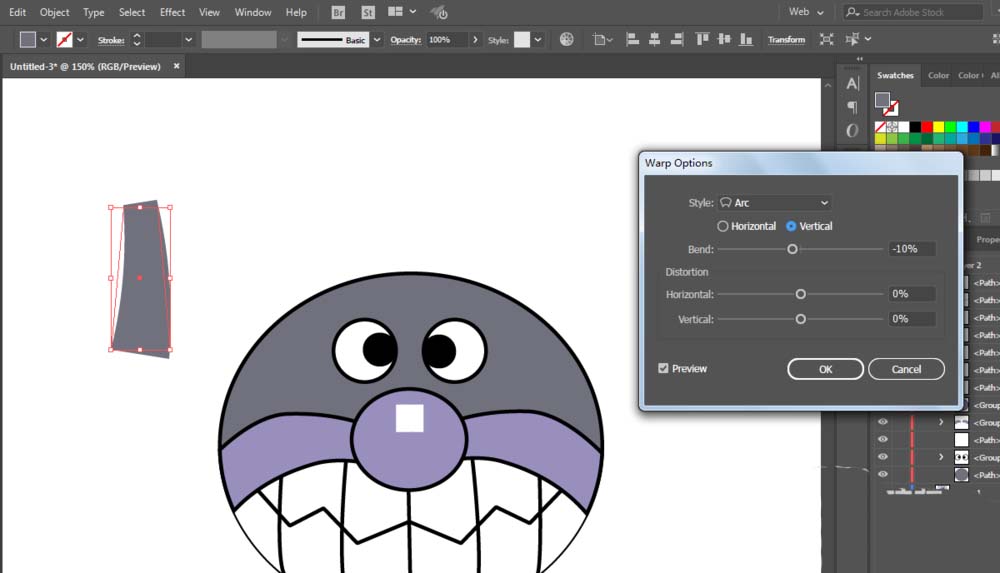The width and height of the screenshot is (1000, 573).
Task: Click the Align To selection icon
Action: pos(599,40)
